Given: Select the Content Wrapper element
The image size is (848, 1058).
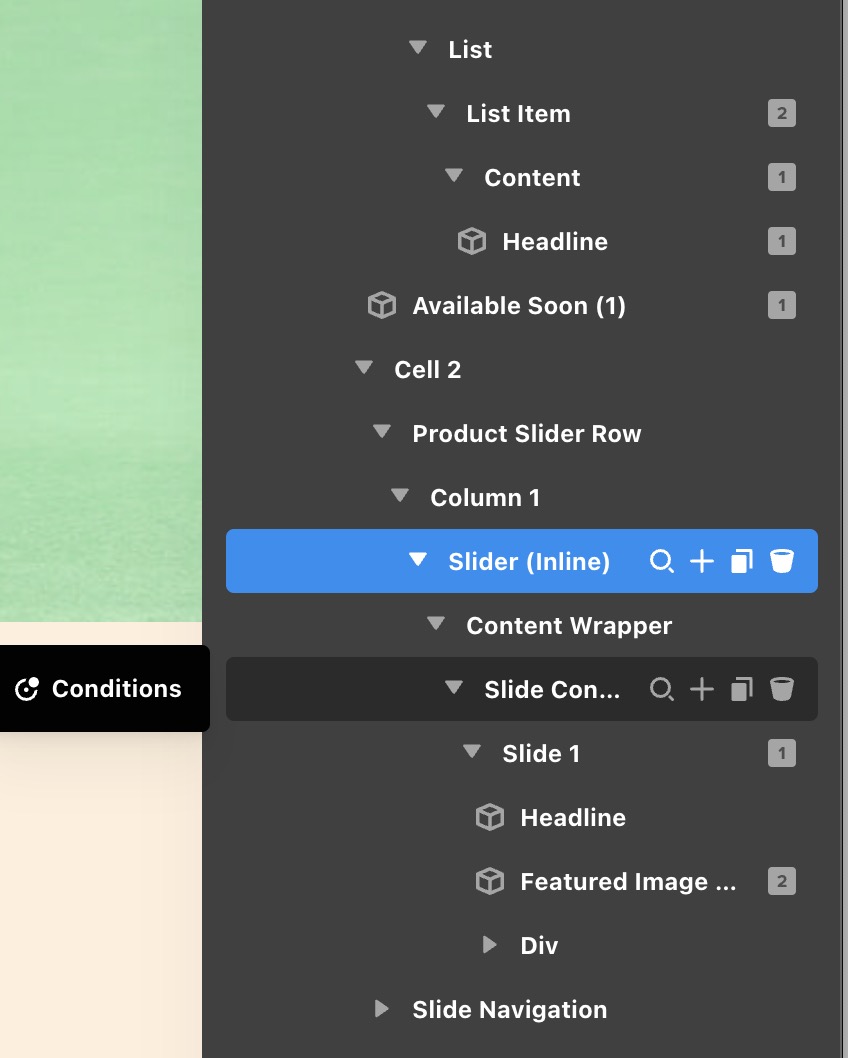Looking at the screenshot, I should (x=568, y=626).
